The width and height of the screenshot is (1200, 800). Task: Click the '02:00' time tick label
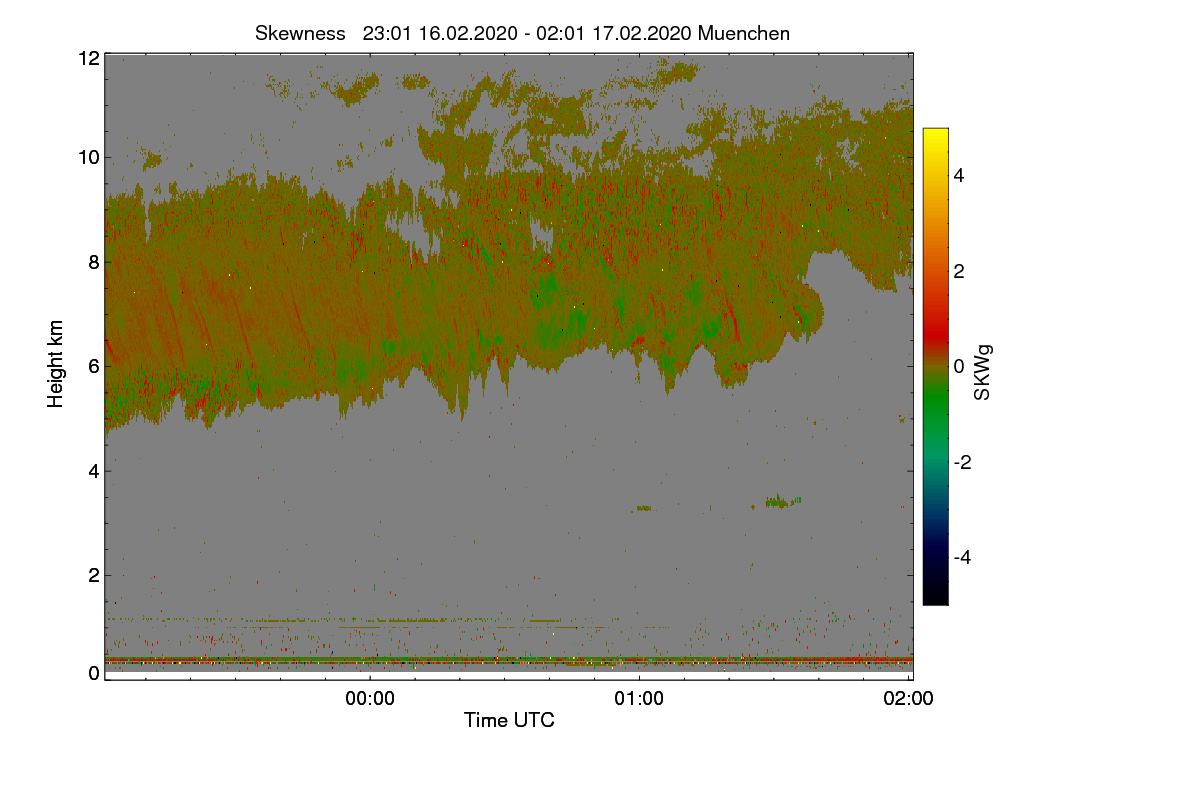pyautogui.click(x=909, y=699)
